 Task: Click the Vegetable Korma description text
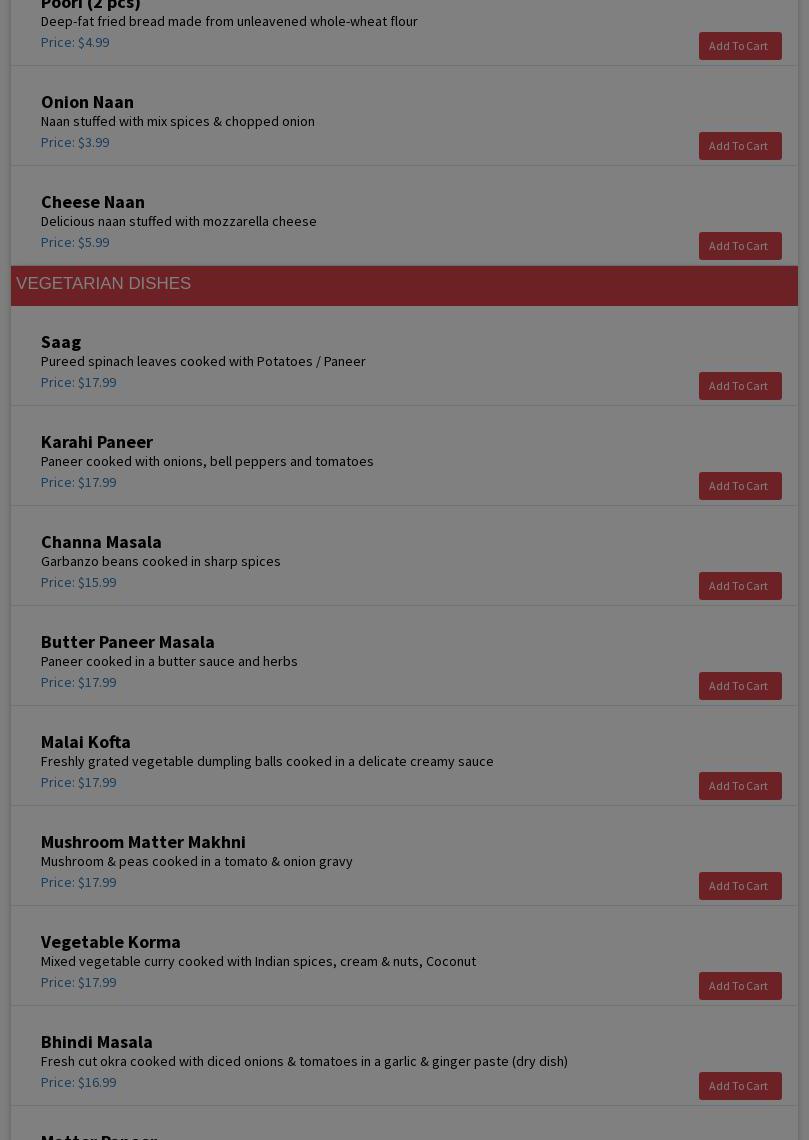(x=258, y=961)
